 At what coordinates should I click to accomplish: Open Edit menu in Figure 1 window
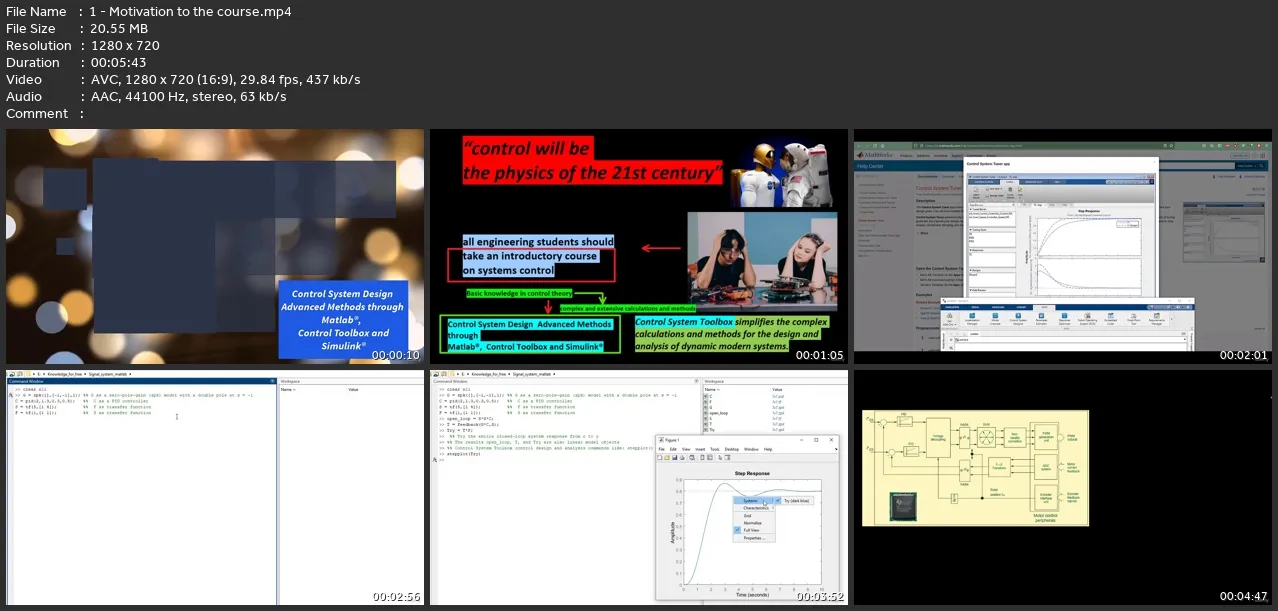673,449
